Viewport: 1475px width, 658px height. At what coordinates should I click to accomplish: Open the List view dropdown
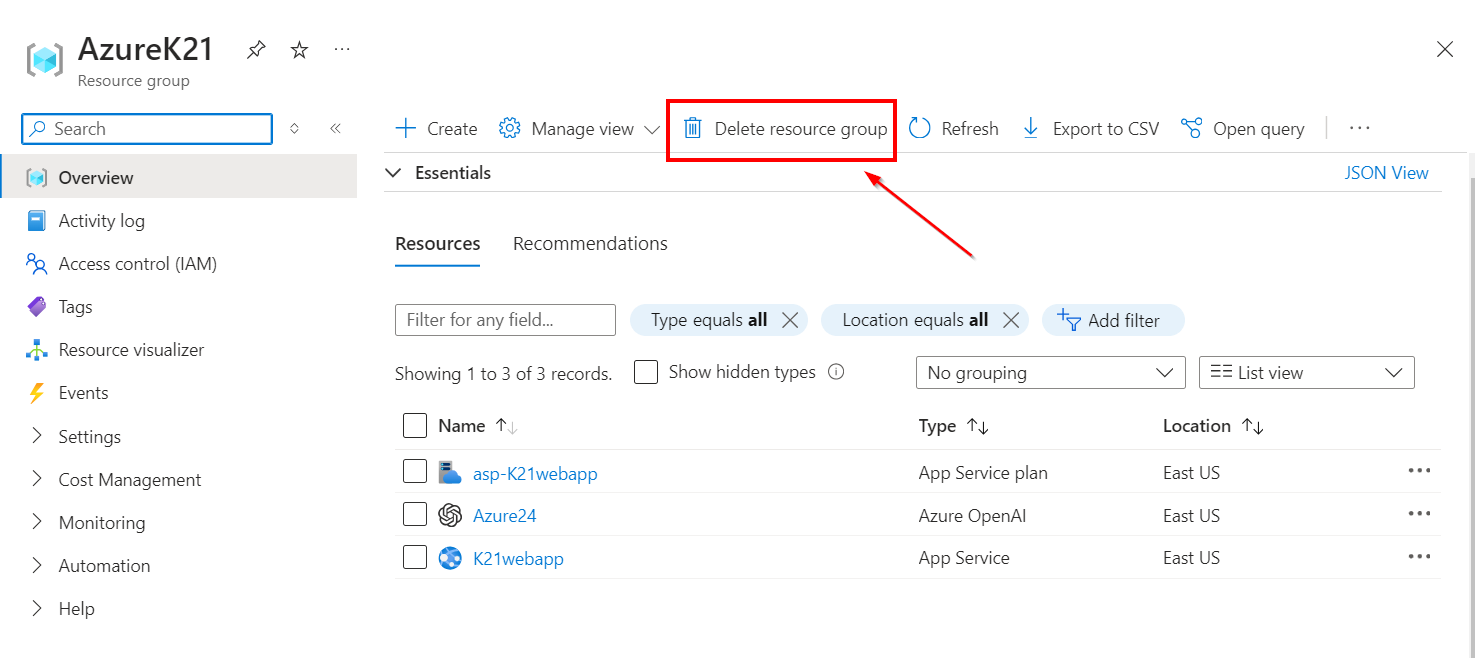1306,373
